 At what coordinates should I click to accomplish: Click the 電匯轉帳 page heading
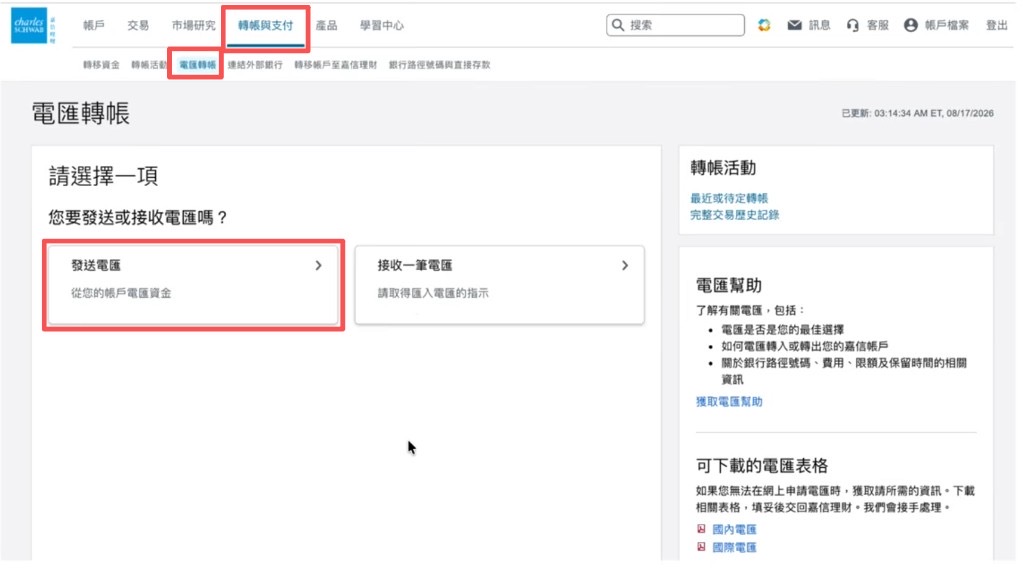click(81, 113)
